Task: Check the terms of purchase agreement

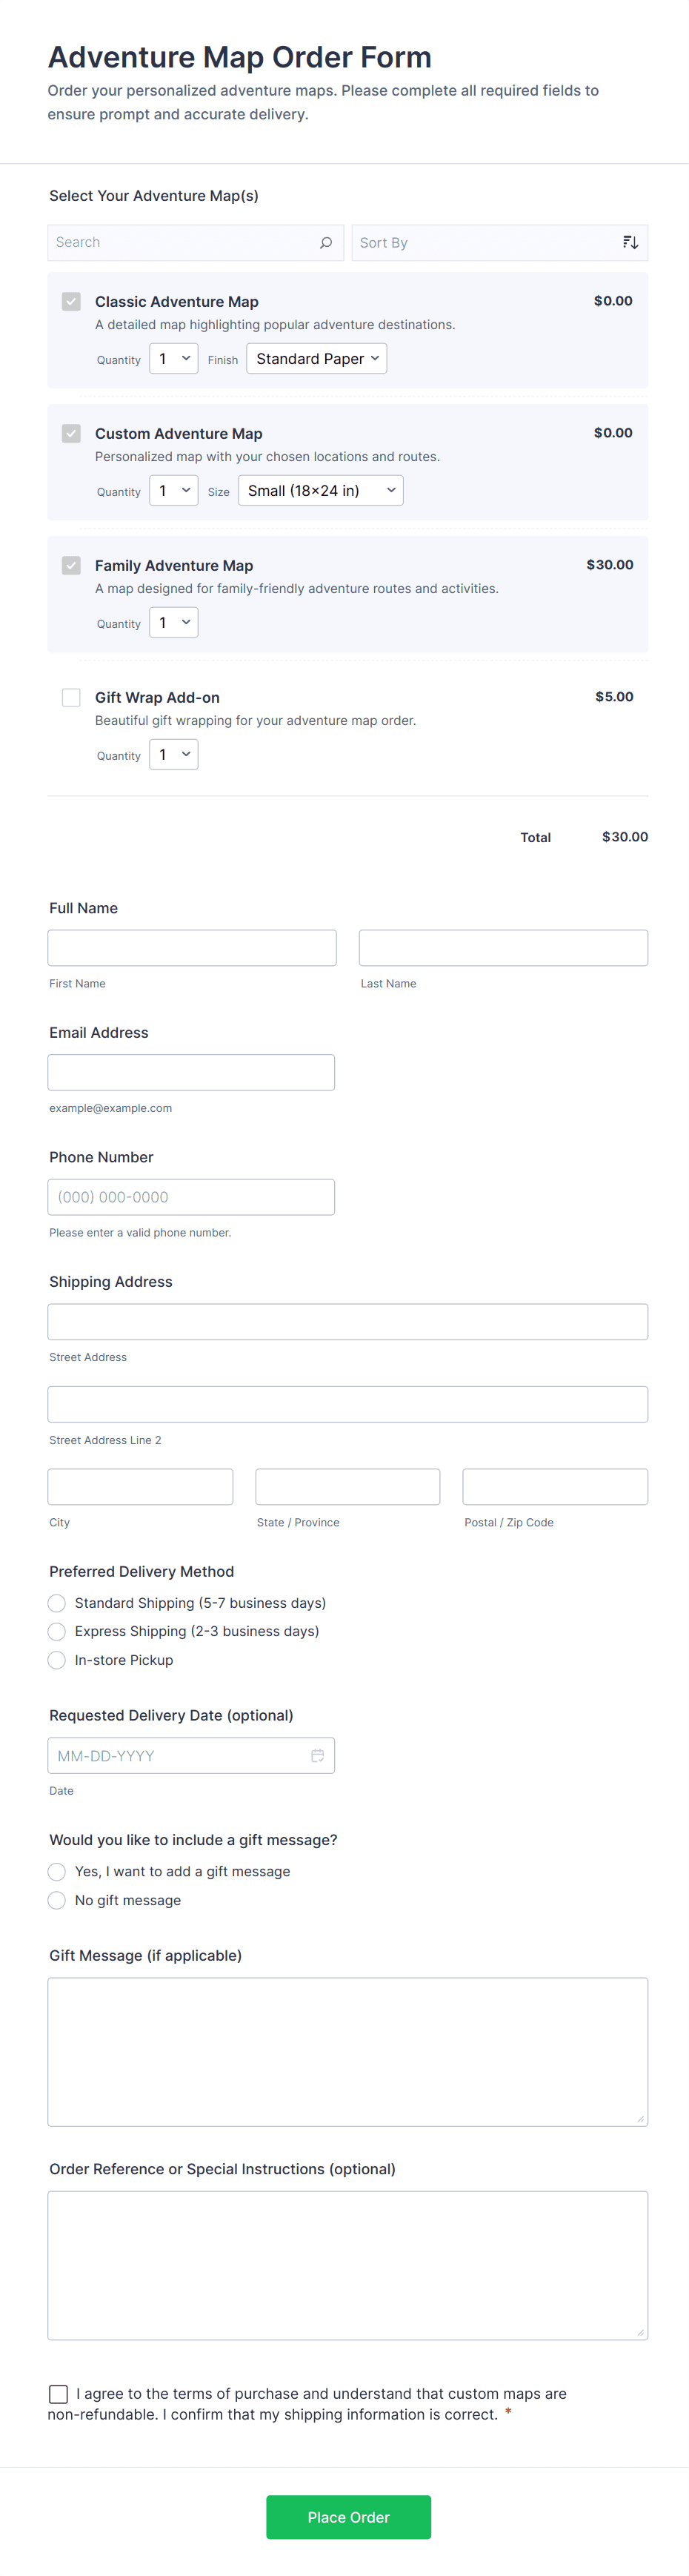Action: click(57, 2393)
